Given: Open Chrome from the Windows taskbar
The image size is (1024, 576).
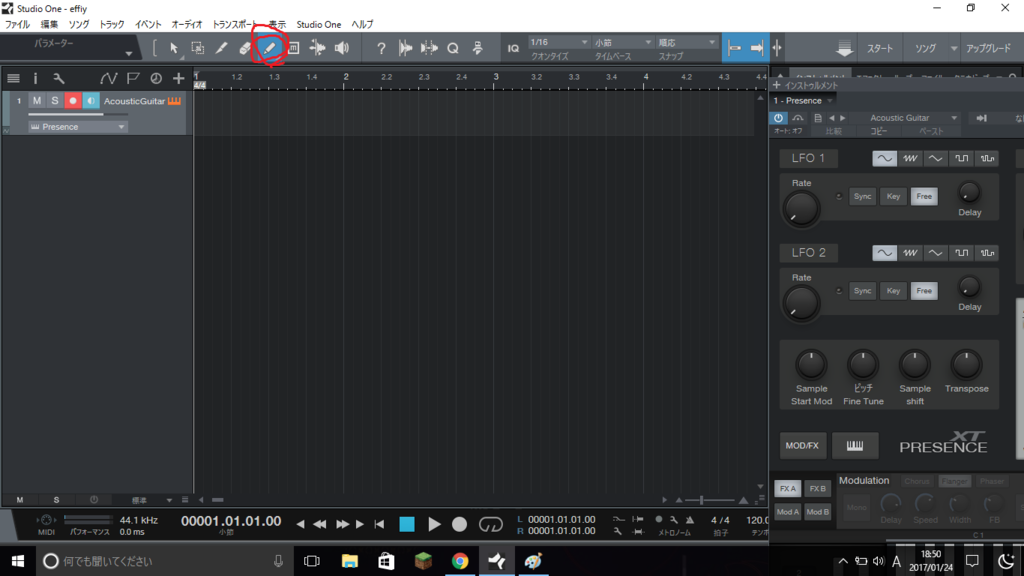Looking at the screenshot, I should pyautogui.click(x=460, y=561).
